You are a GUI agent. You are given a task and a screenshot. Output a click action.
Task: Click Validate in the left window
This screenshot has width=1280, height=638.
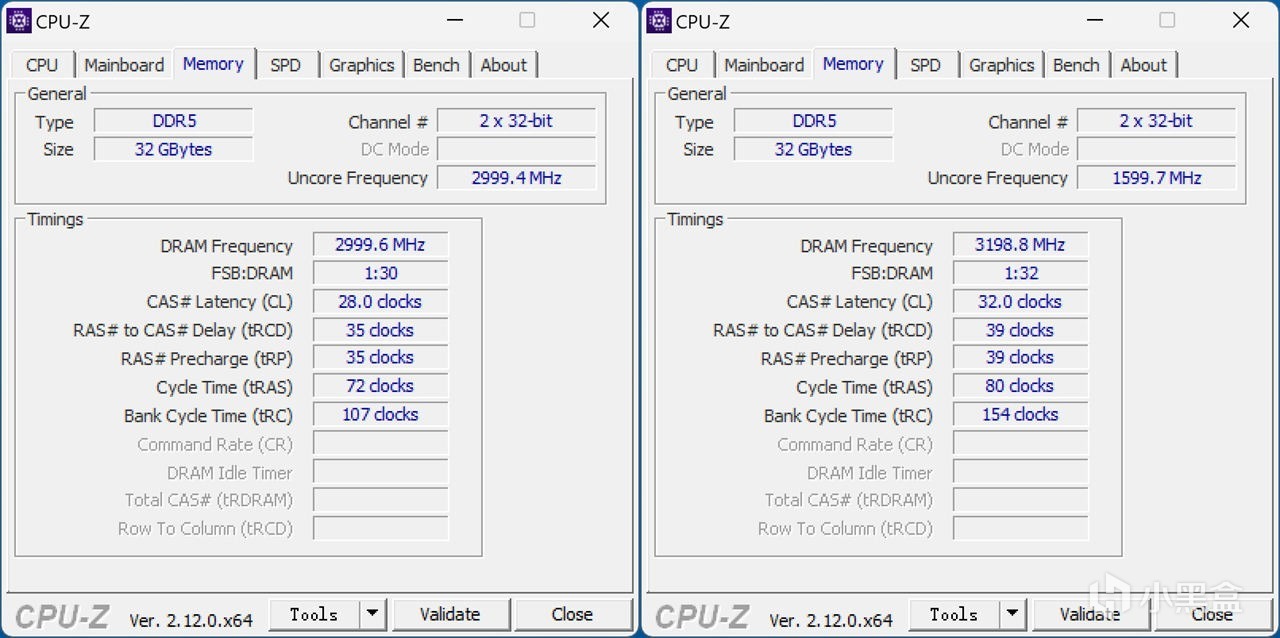click(450, 614)
